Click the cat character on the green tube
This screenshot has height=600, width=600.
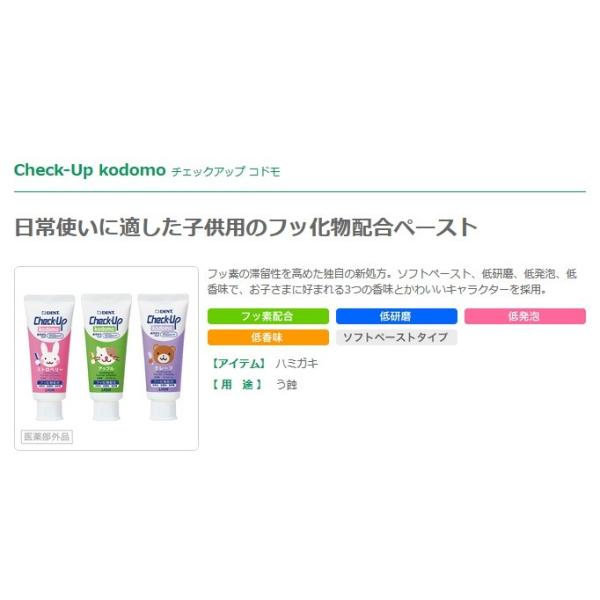pos(106,356)
